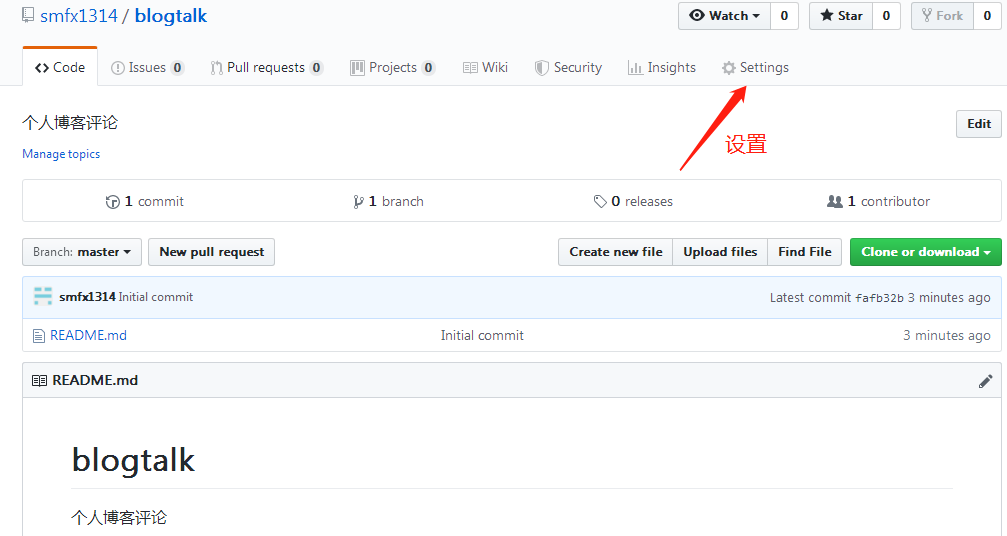Click the stargazers count next to Star
Viewport: 1007px width, 536px height.
(x=886, y=15)
